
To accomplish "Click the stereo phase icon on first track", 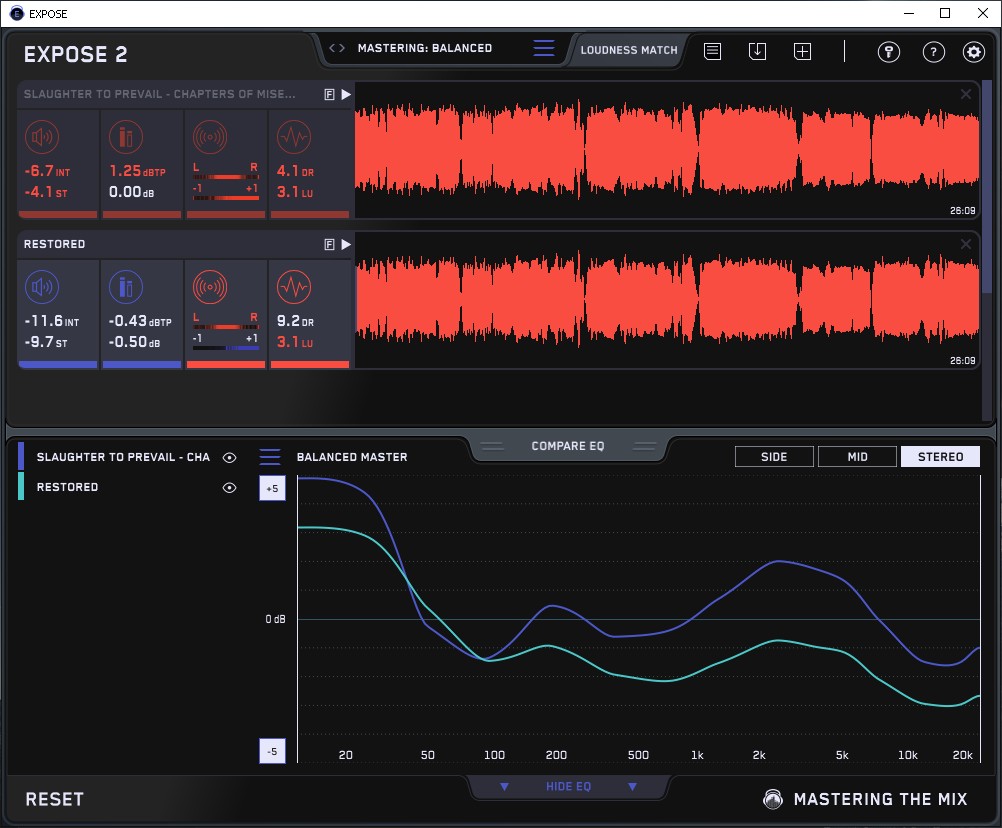I will click(x=209, y=138).
